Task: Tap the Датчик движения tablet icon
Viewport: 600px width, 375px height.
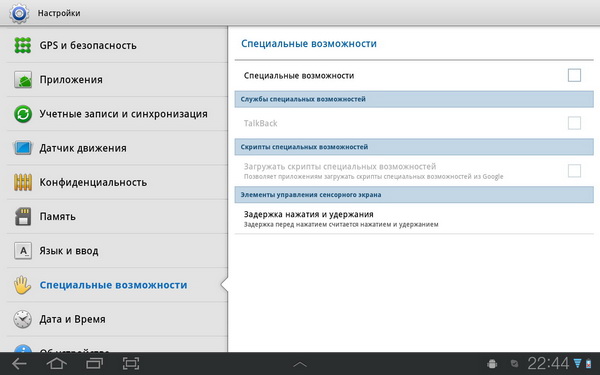Action: click(x=23, y=148)
